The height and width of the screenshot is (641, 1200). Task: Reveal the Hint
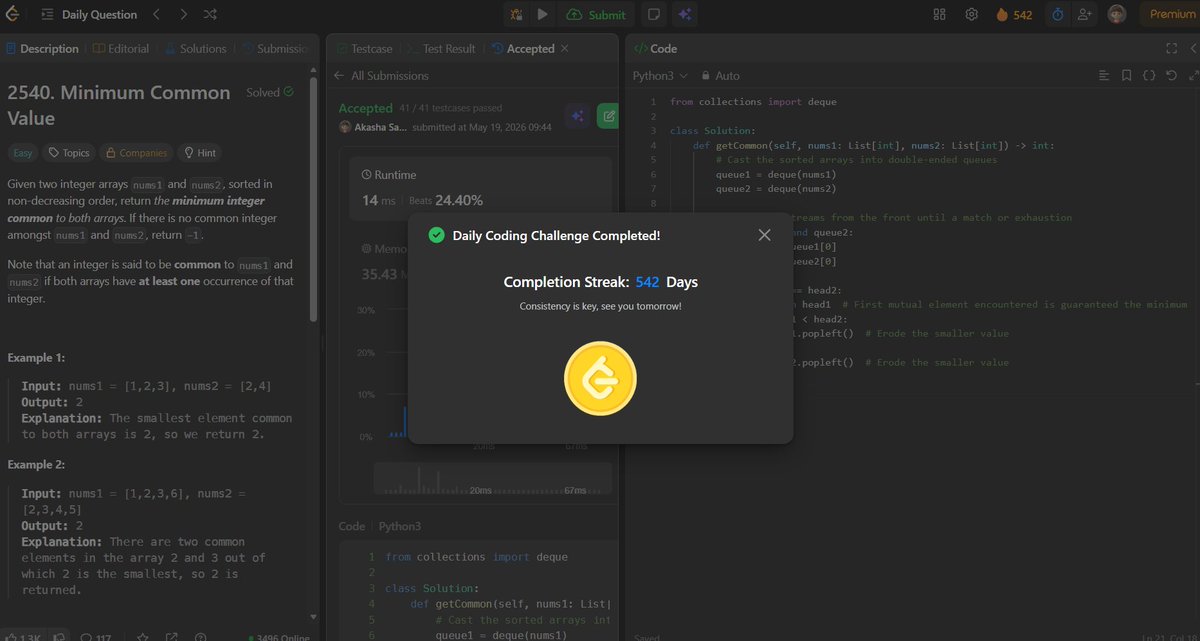[199, 153]
